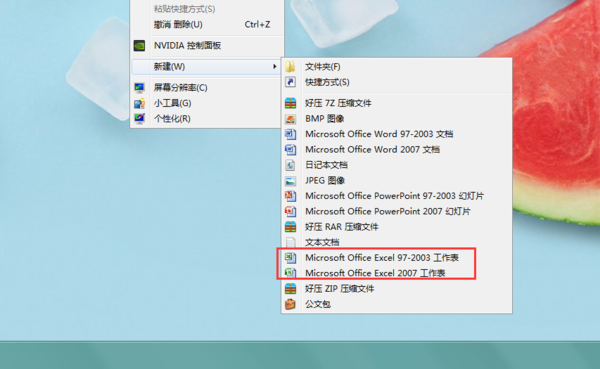Click the PowerPoint 2007 icon

point(290,211)
